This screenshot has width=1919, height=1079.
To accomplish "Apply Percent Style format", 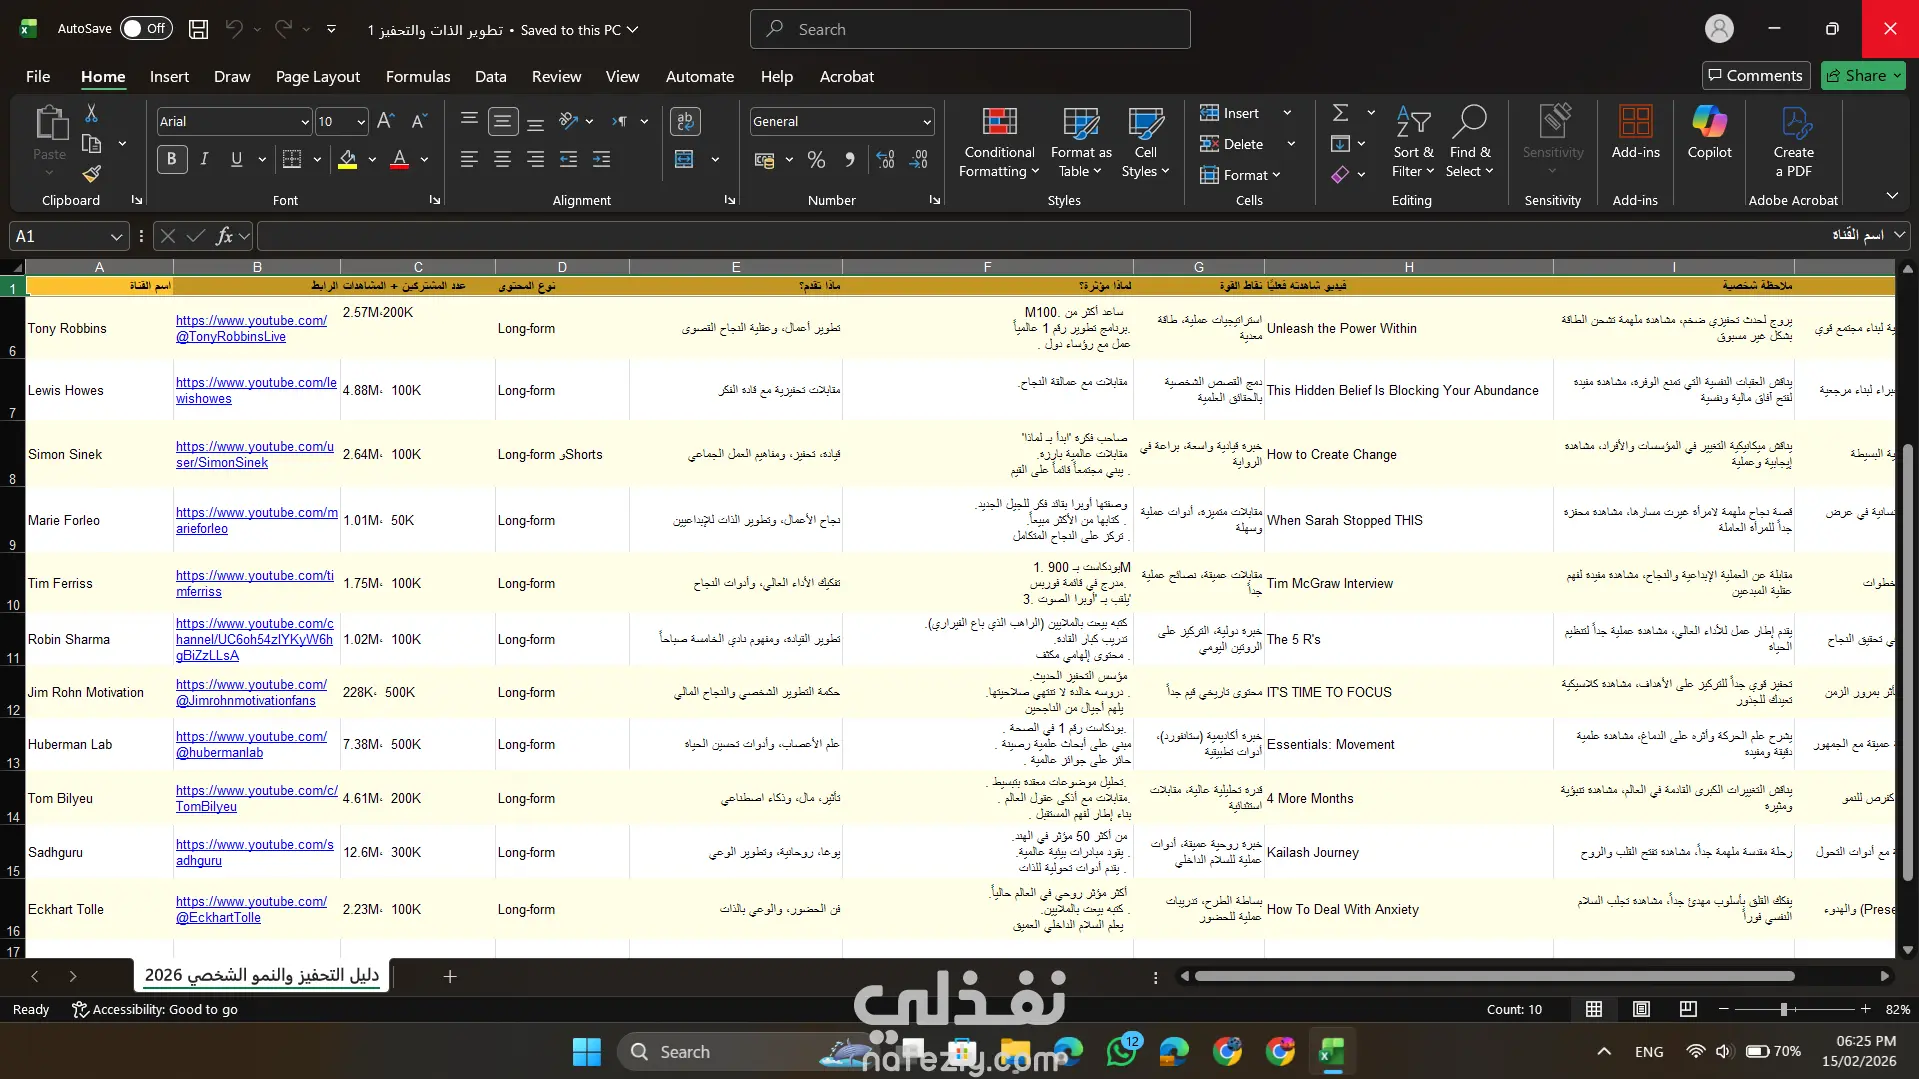I will pyautogui.click(x=817, y=159).
